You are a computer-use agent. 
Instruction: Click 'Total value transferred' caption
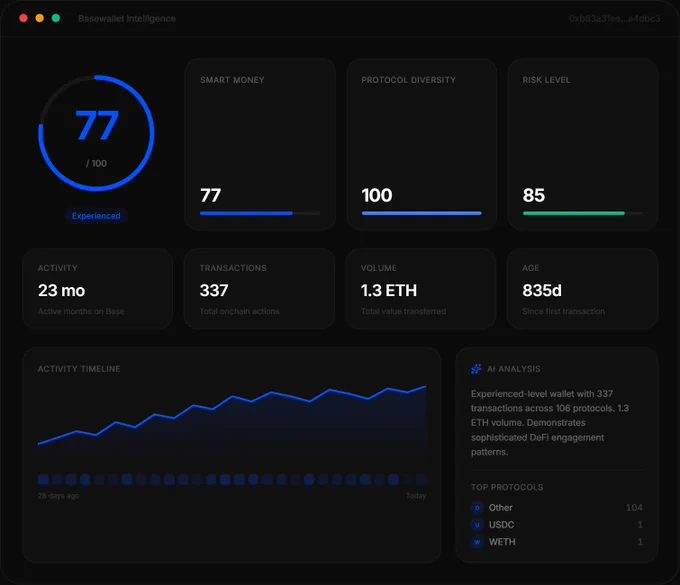pyautogui.click(x=403, y=311)
